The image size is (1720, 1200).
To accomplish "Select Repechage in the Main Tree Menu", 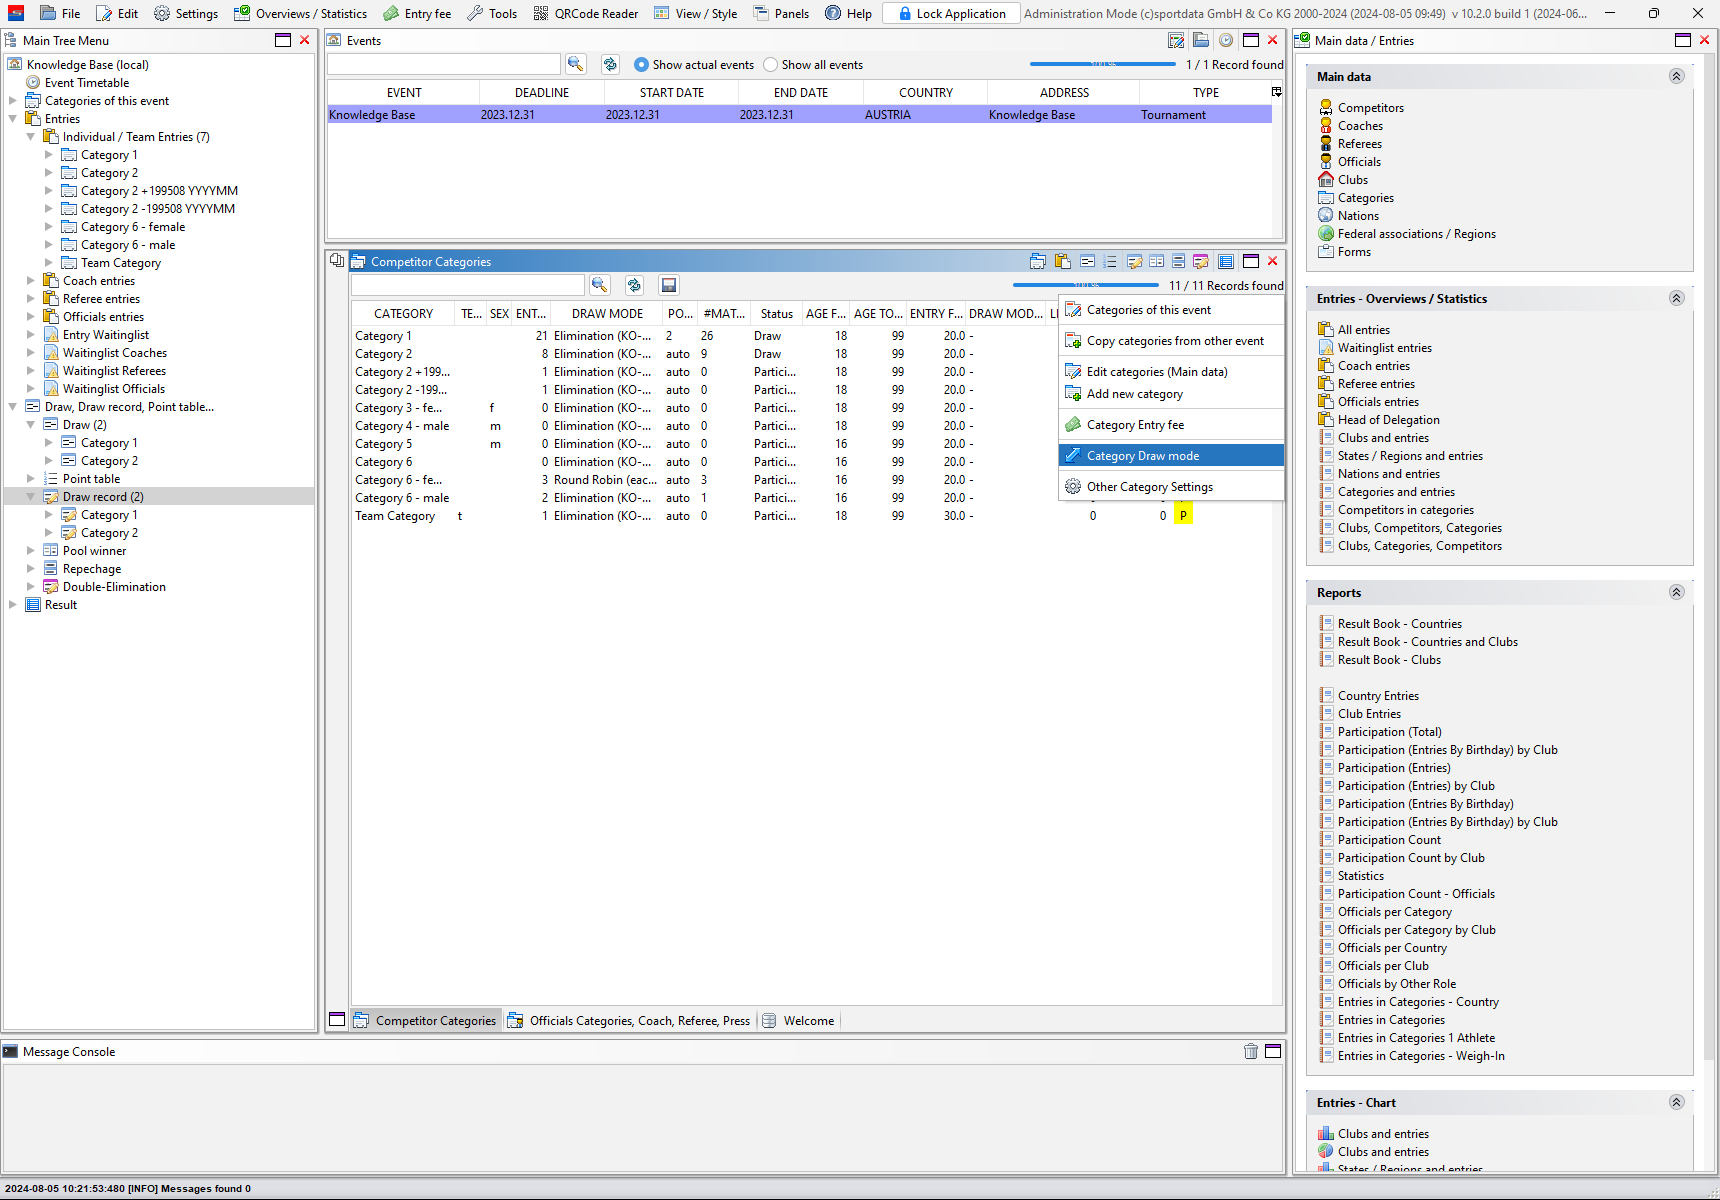I will (91, 569).
